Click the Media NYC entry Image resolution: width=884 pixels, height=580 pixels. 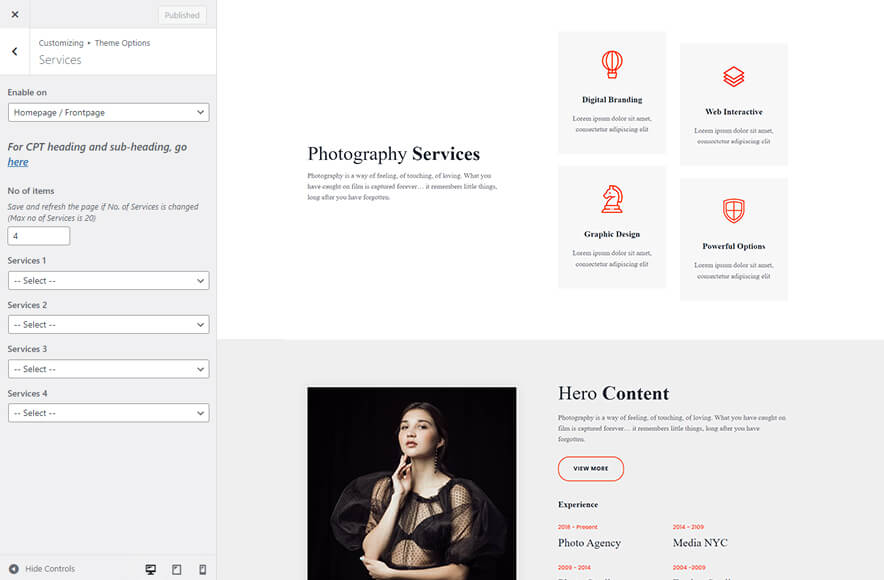tap(700, 543)
